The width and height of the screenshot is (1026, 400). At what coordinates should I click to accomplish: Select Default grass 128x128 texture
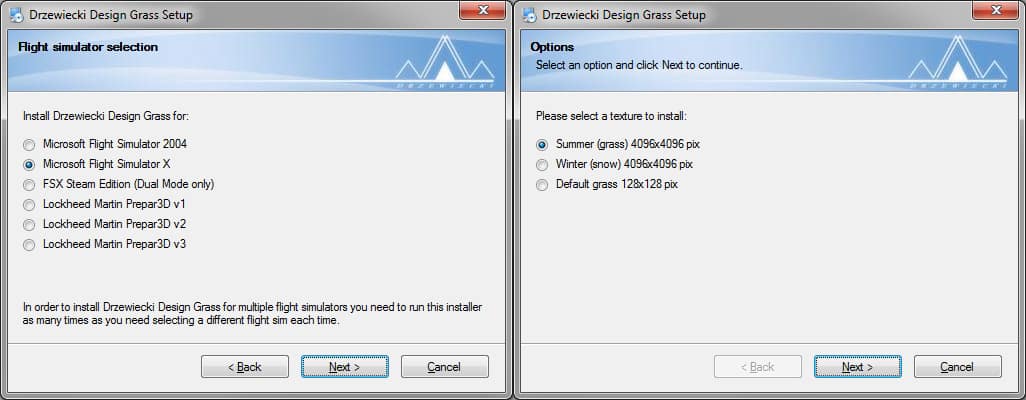tap(542, 185)
